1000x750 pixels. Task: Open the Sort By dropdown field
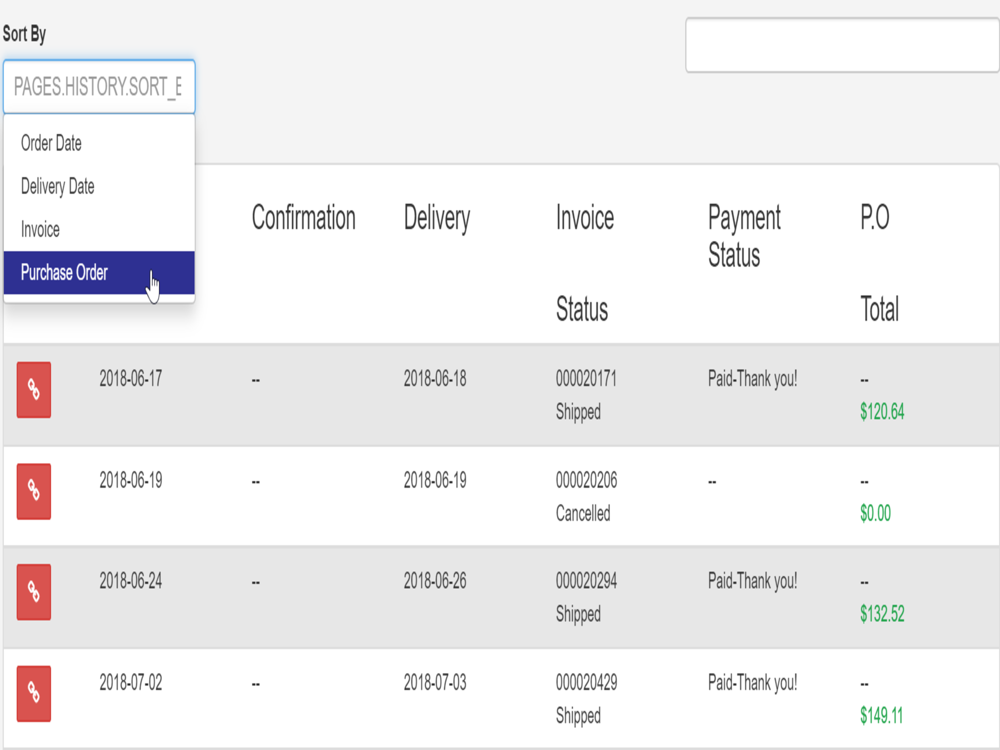[99, 87]
